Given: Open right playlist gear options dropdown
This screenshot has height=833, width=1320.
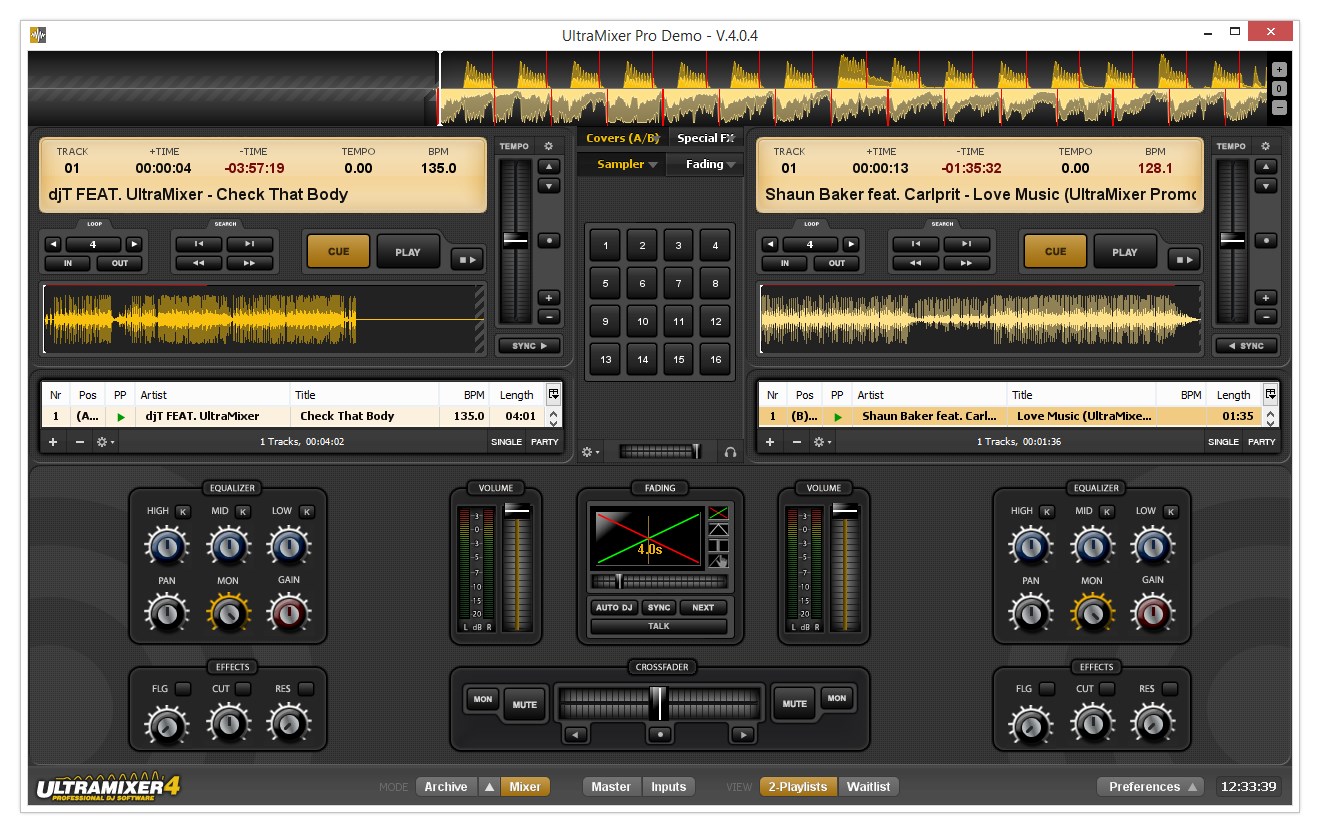Looking at the screenshot, I should click(822, 441).
